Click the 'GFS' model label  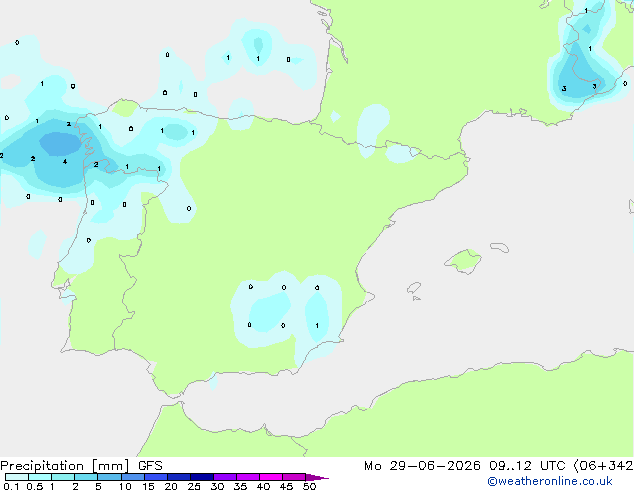point(150,466)
